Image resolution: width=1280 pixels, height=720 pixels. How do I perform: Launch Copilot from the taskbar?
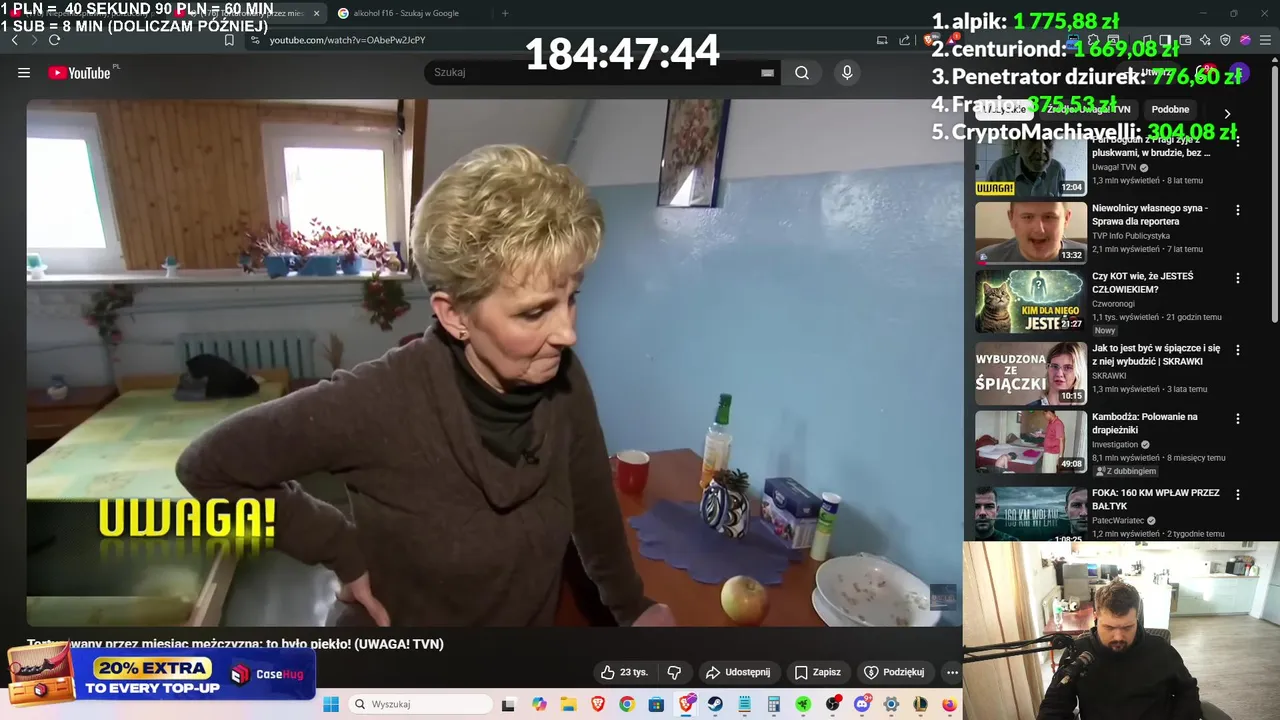click(540, 705)
